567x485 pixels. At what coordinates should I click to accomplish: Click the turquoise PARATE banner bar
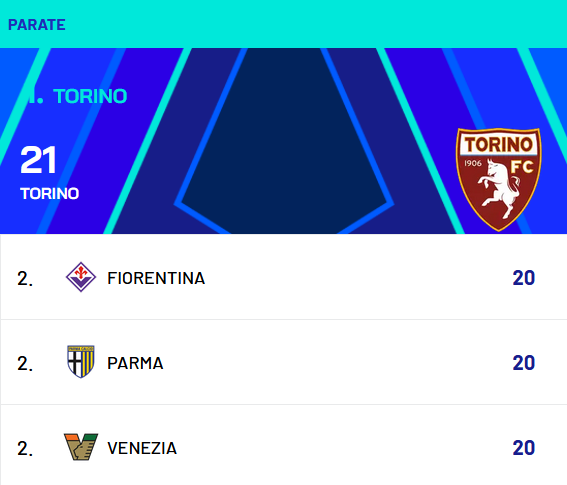(x=284, y=24)
